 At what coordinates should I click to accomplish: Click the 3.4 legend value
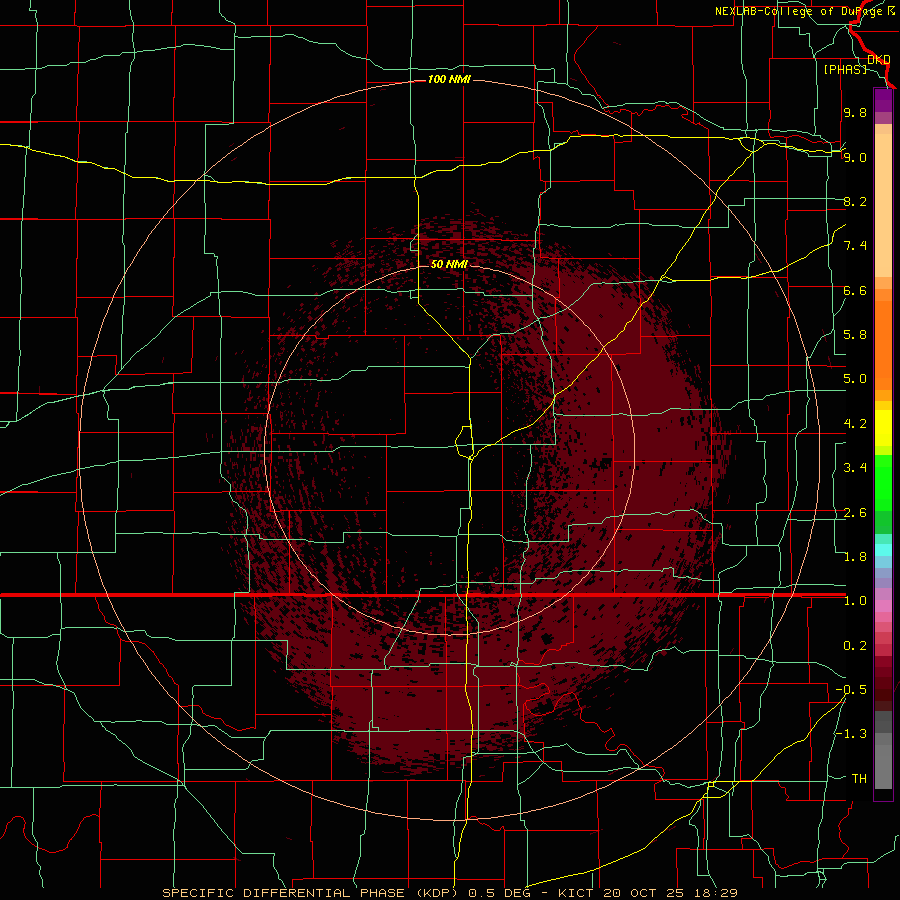click(855, 468)
